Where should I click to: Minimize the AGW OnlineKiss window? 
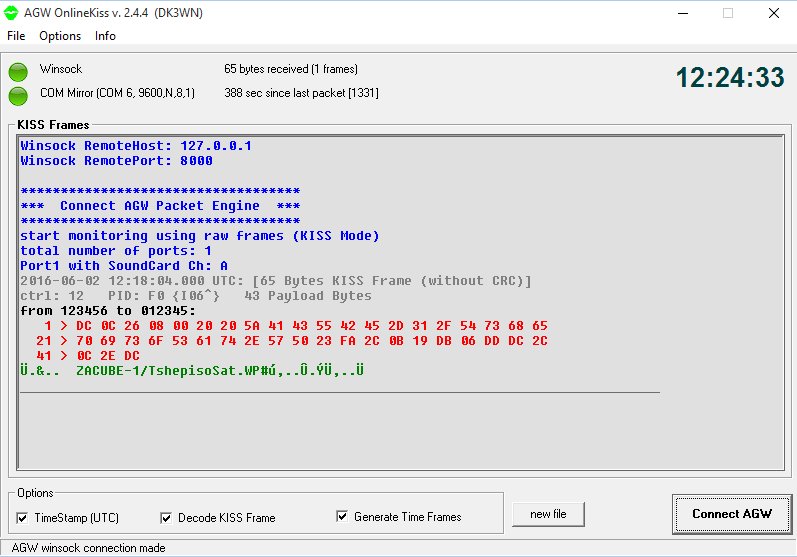click(x=683, y=13)
